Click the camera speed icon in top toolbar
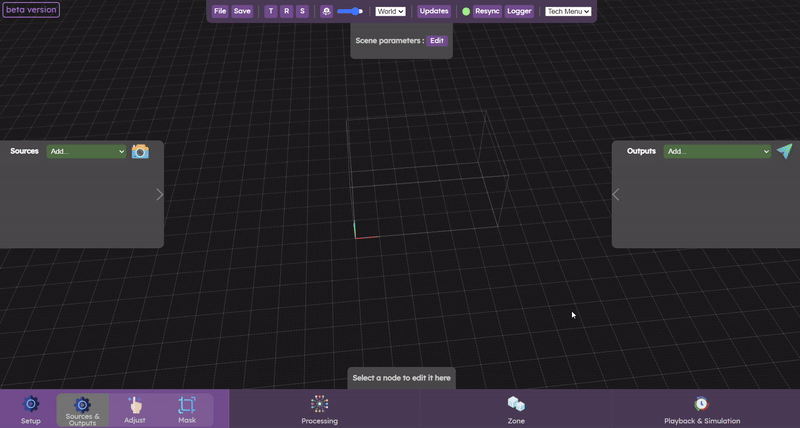Viewport: 800px width, 428px height. [x=327, y=11]
